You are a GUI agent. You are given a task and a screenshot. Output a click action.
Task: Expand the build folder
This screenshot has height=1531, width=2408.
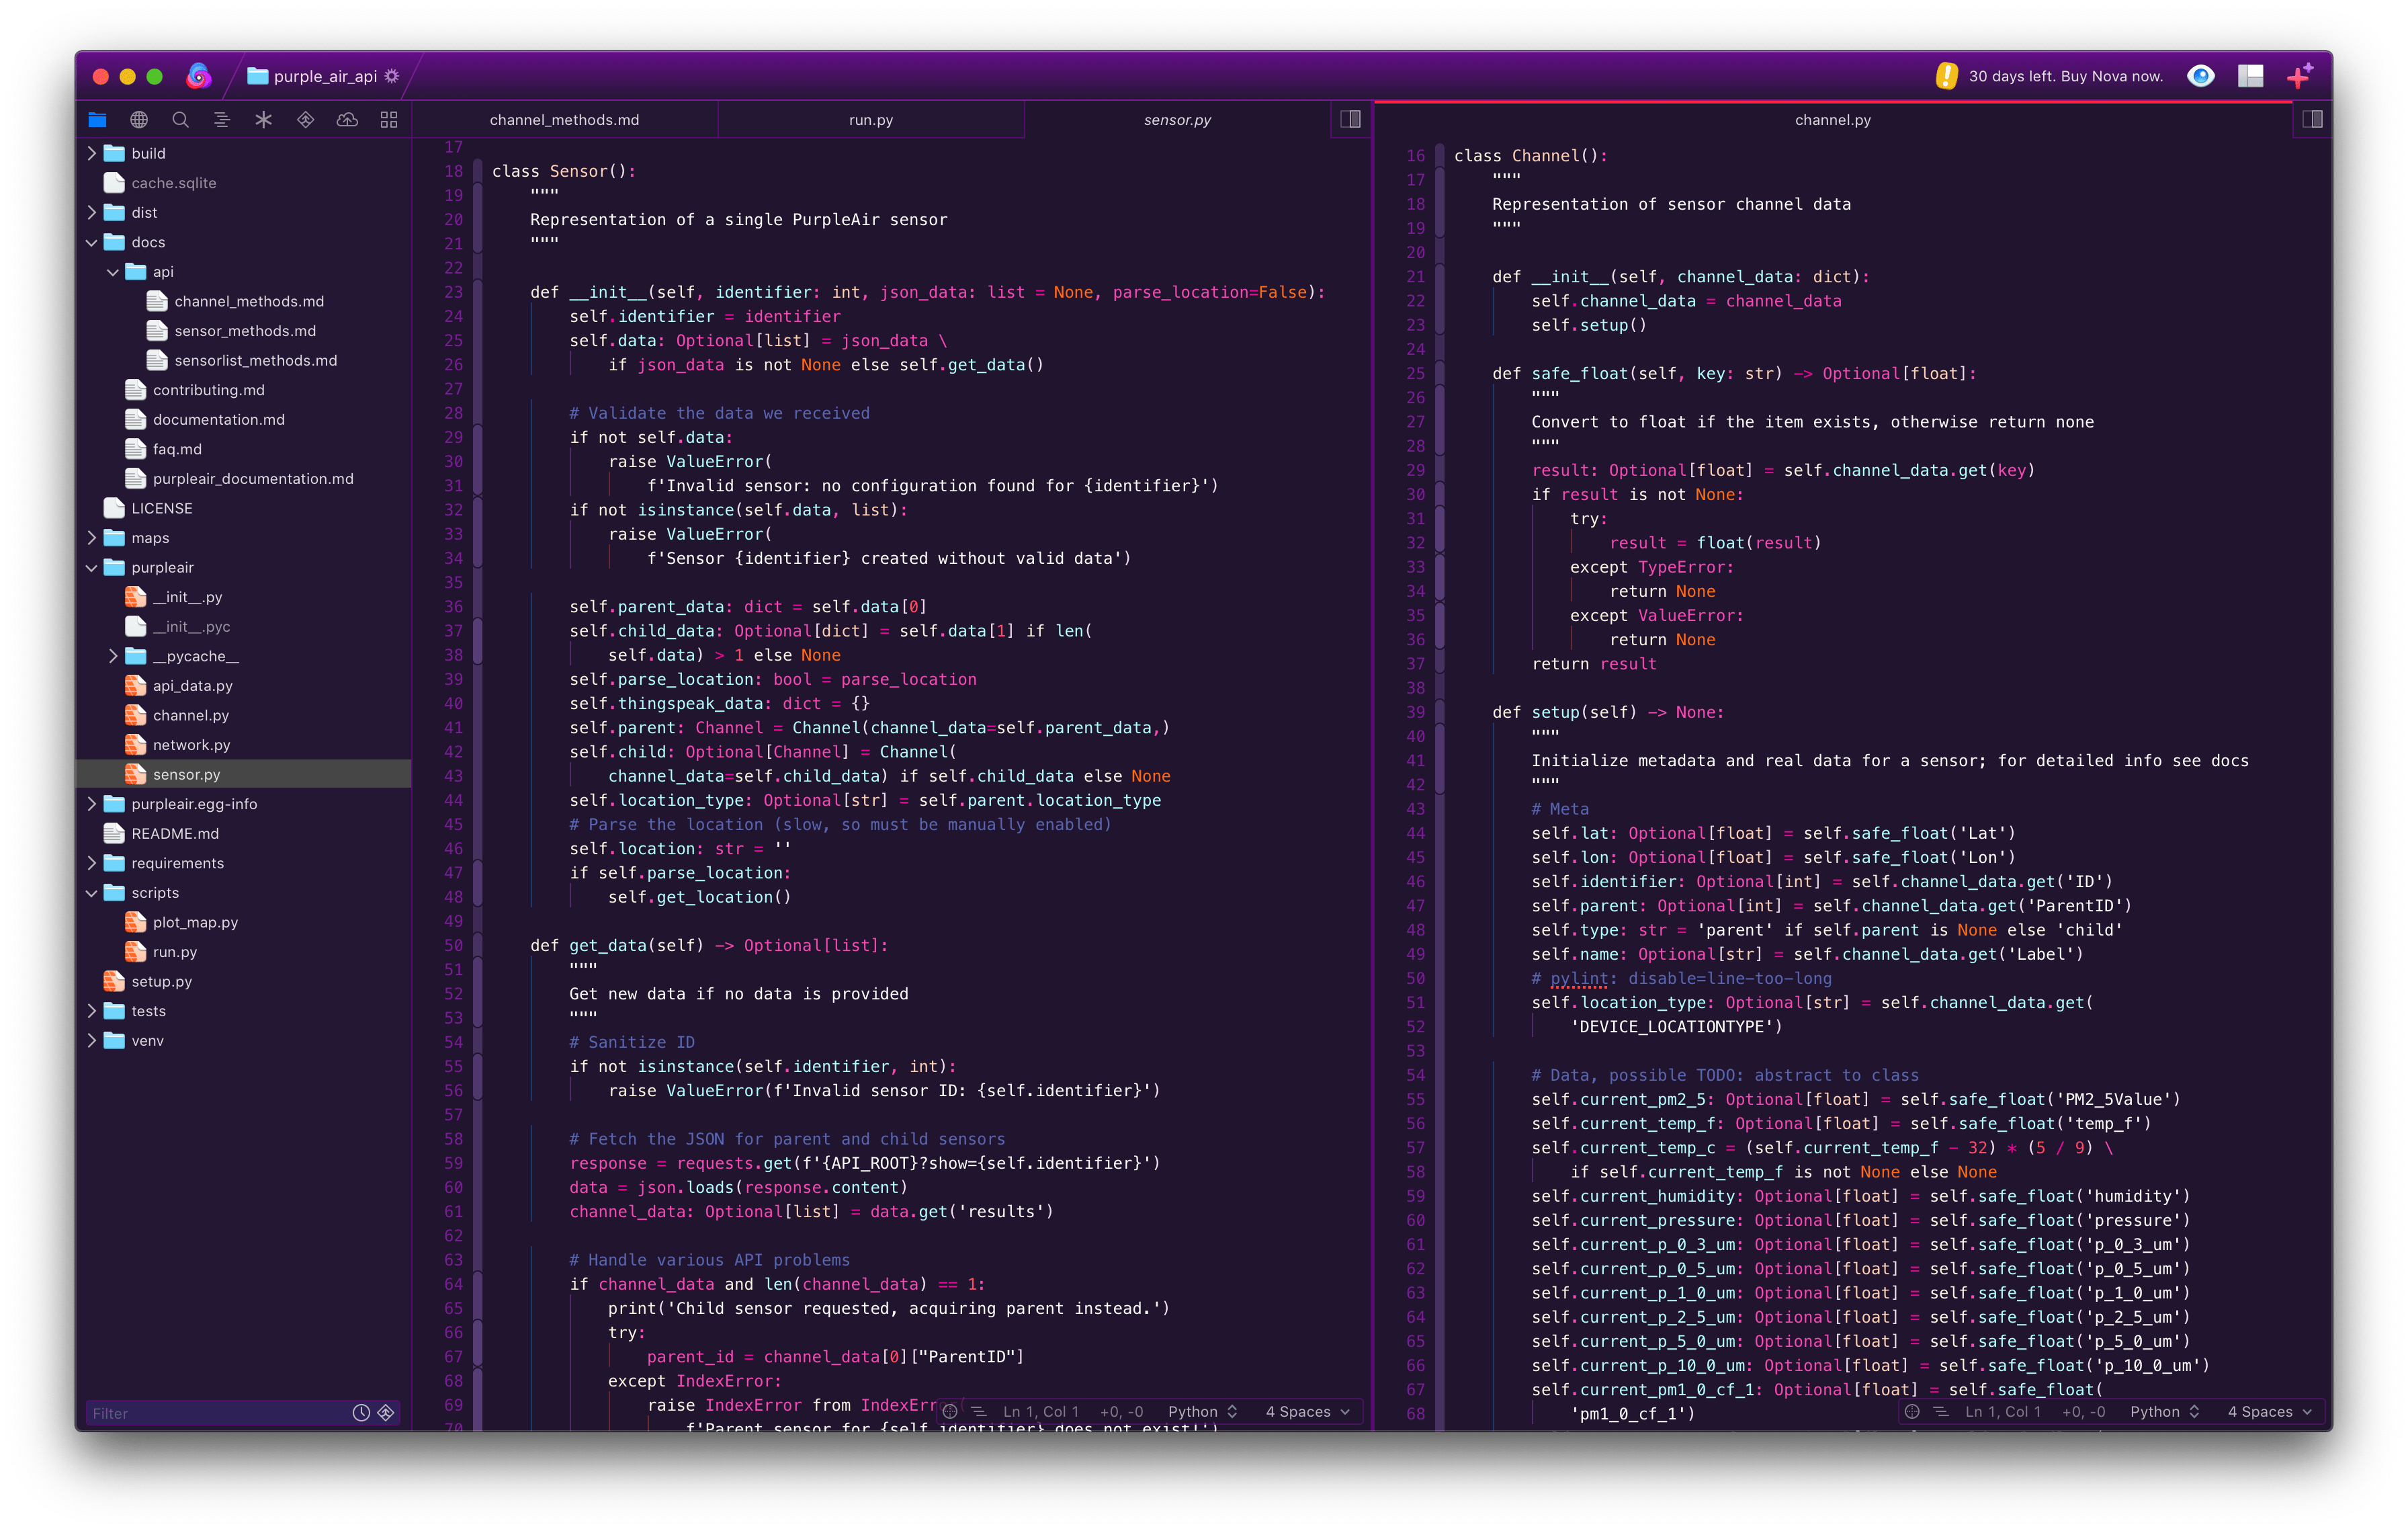pyautogui.click(x=92, y=153)
